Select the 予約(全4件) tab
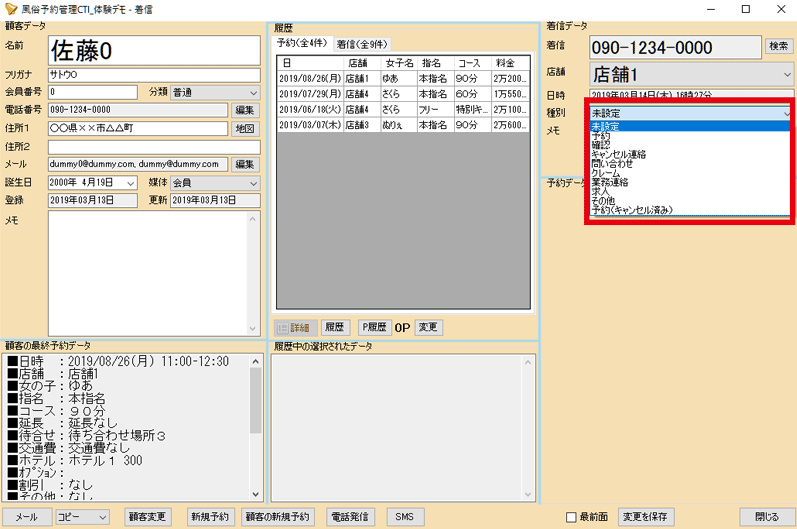 click(304, 44)
